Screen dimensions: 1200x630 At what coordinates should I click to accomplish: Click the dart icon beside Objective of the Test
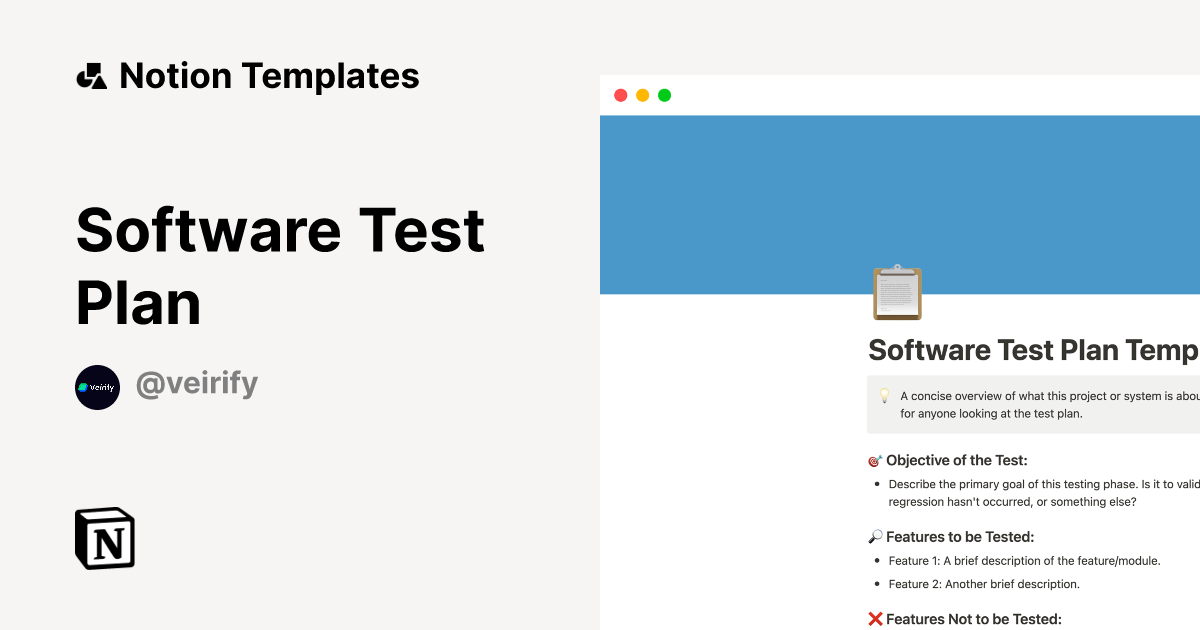coord(875,460)
